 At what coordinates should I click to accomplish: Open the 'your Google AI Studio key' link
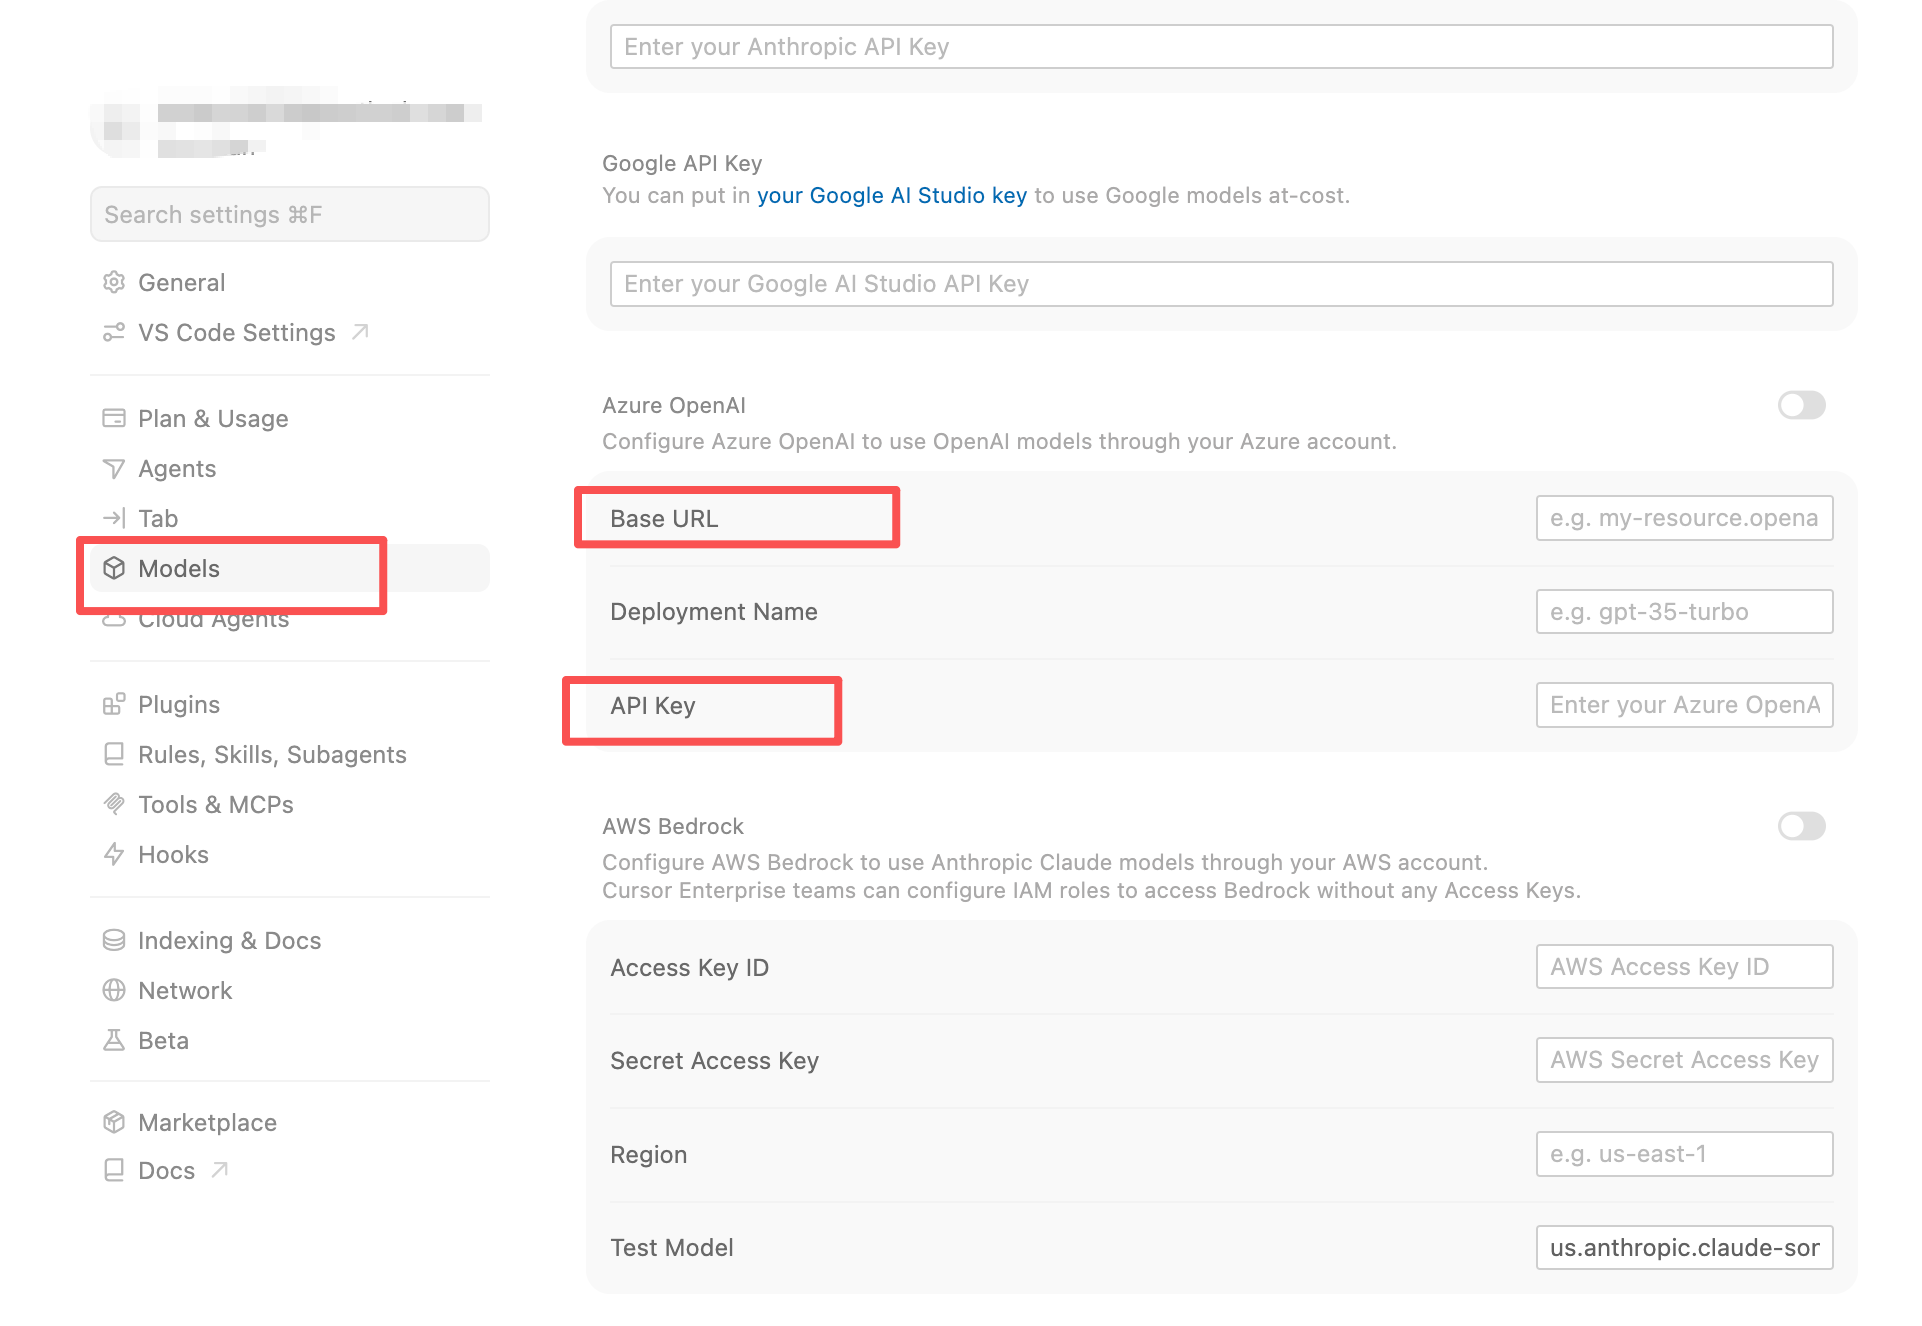[x=892, y=195]
